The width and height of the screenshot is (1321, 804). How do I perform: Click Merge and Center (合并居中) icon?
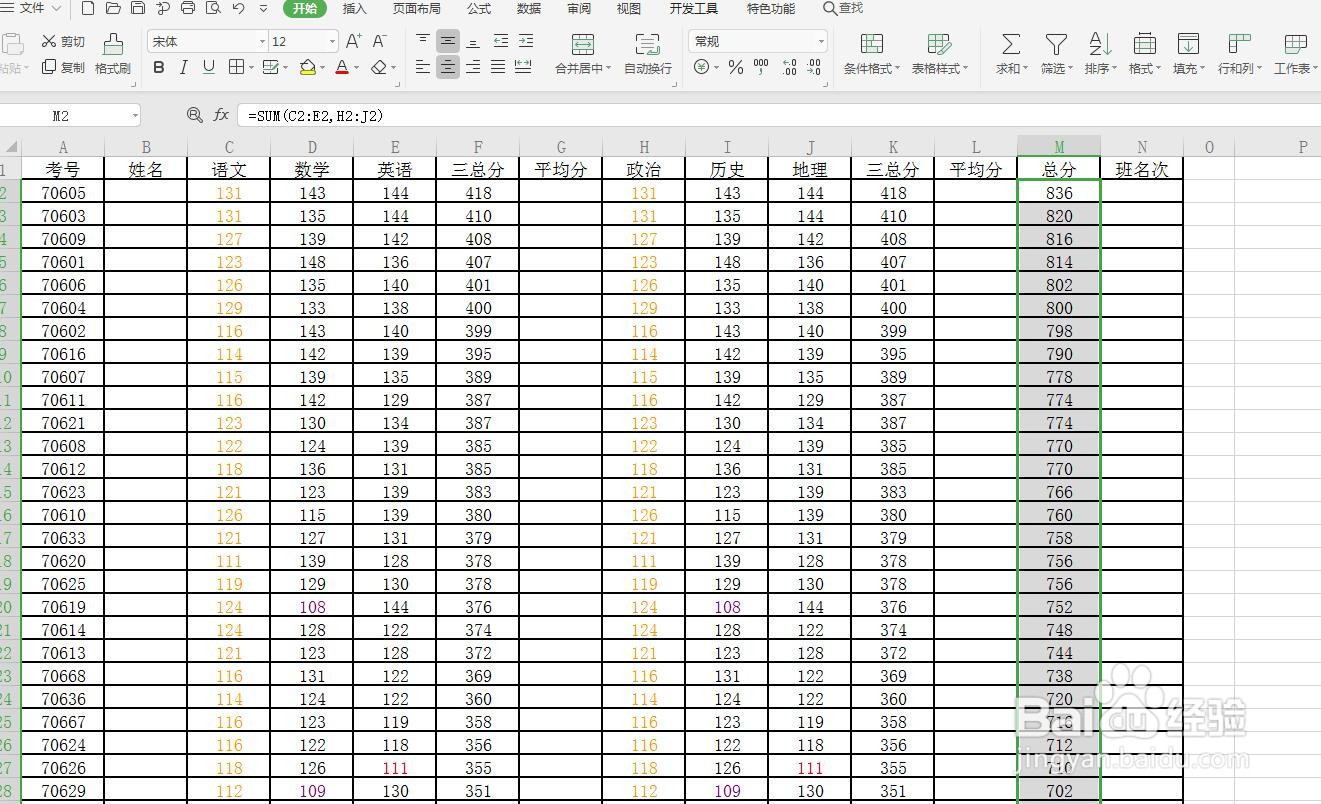(x=583, y=44)
